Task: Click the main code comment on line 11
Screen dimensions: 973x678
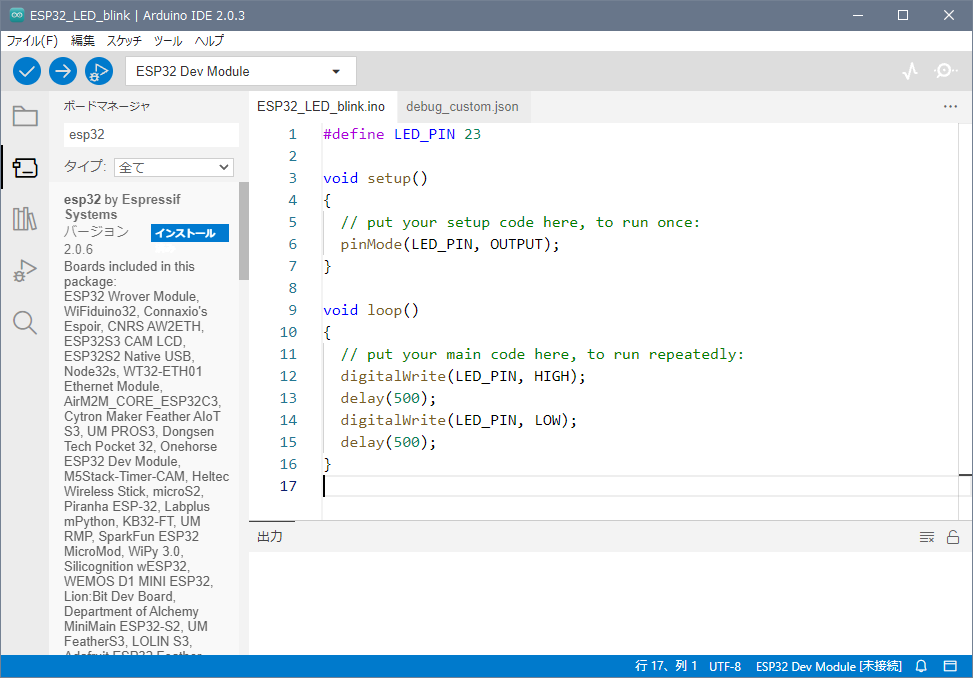Action: [x=542, y=354]
